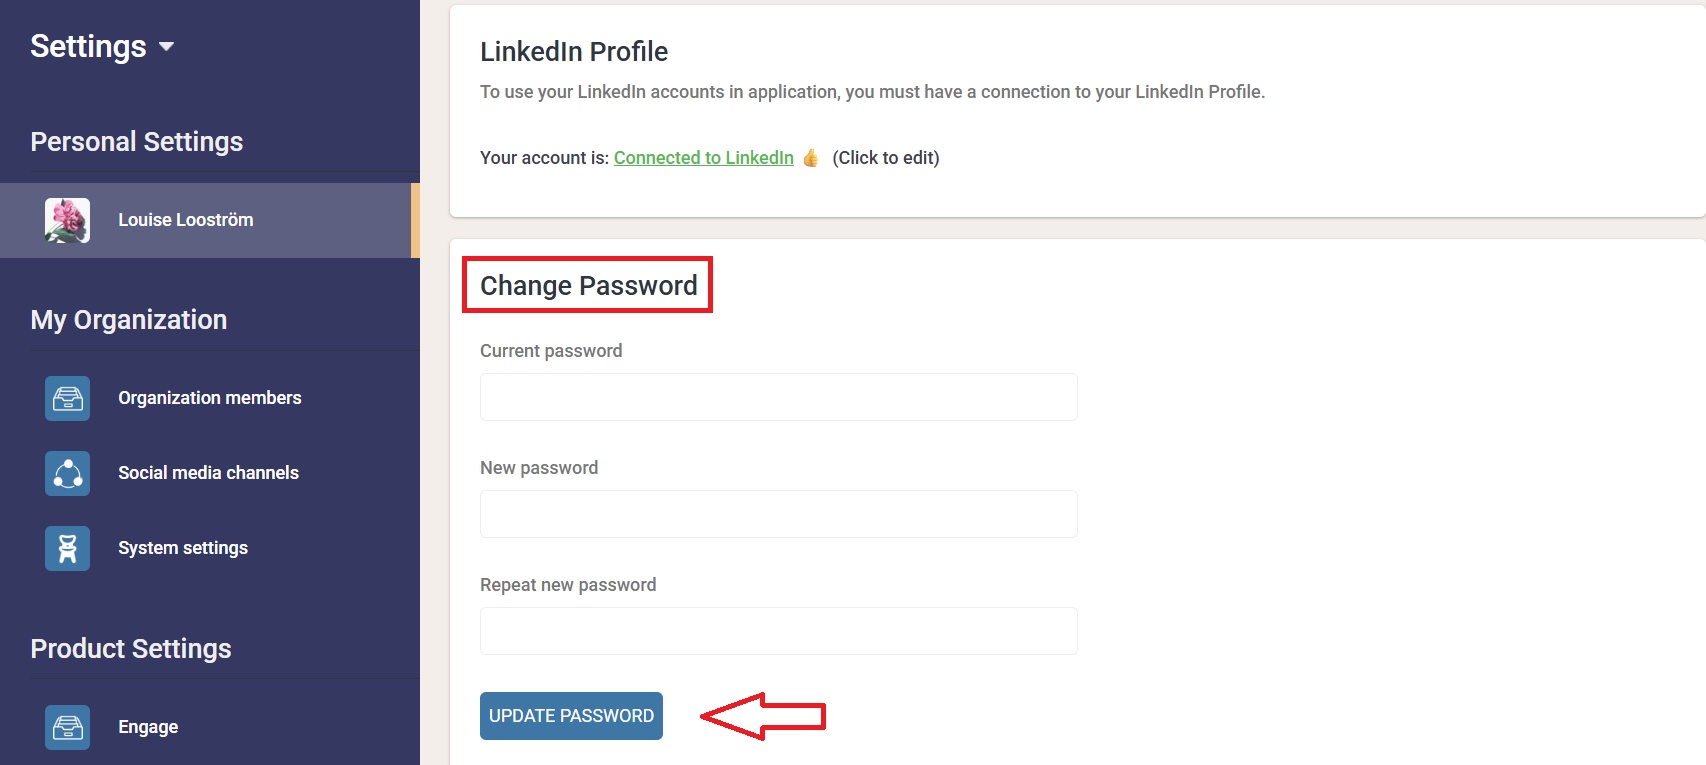Open Engage product settings

pos(148,727)
